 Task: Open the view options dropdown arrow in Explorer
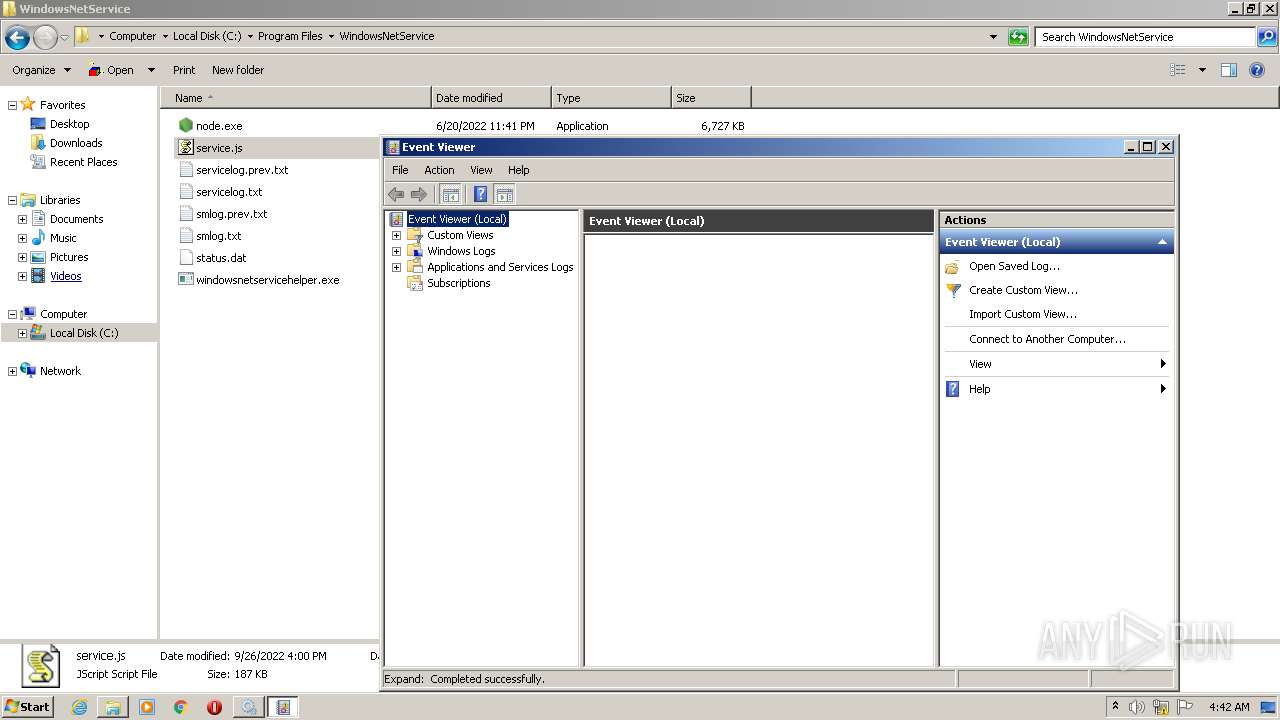coord(1202,70)
